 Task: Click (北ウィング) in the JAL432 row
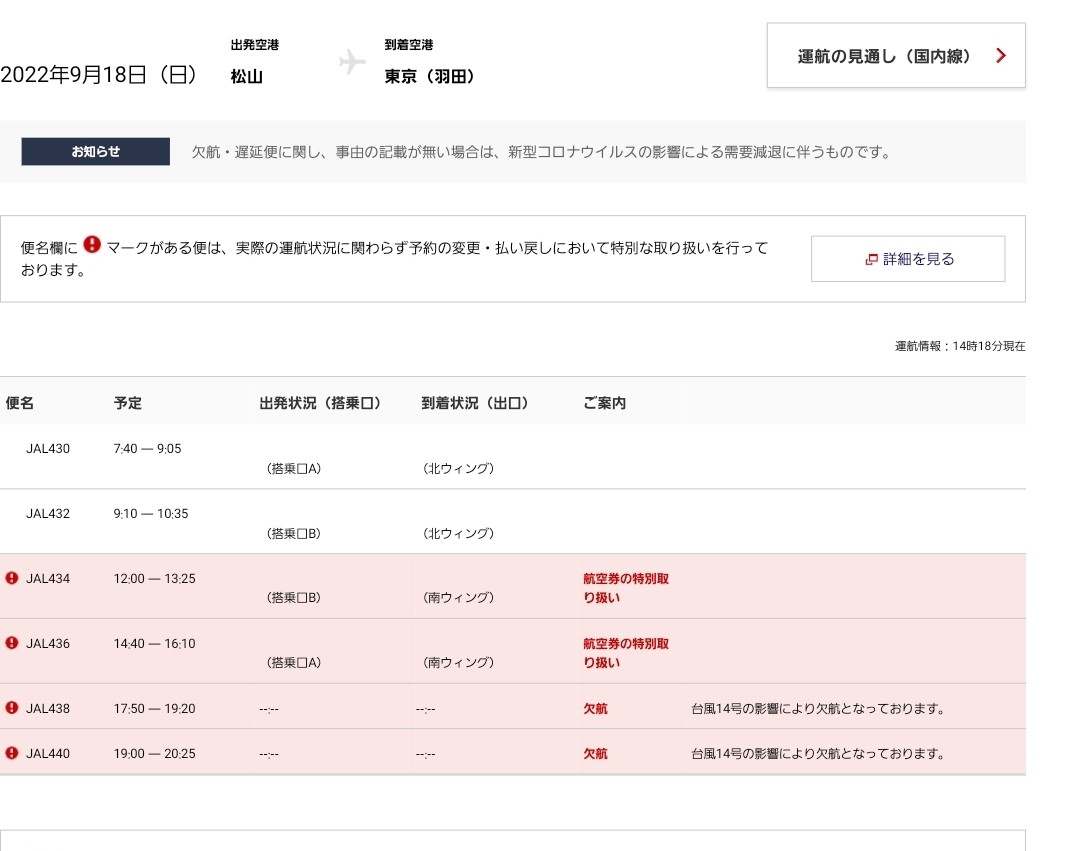coord(458,534)
